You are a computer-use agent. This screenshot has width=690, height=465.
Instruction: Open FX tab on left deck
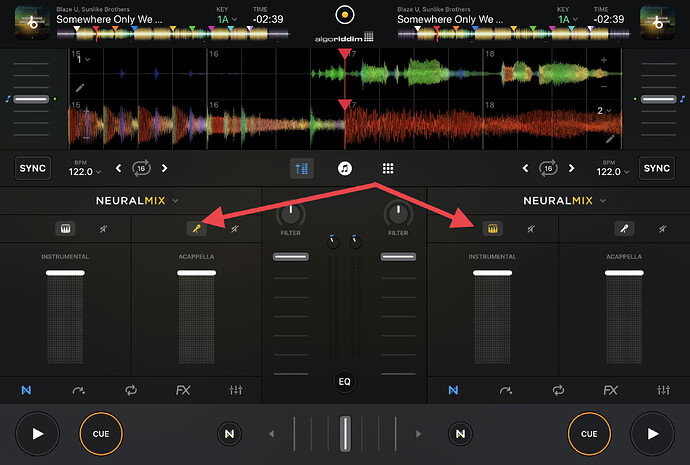point(183,390)
